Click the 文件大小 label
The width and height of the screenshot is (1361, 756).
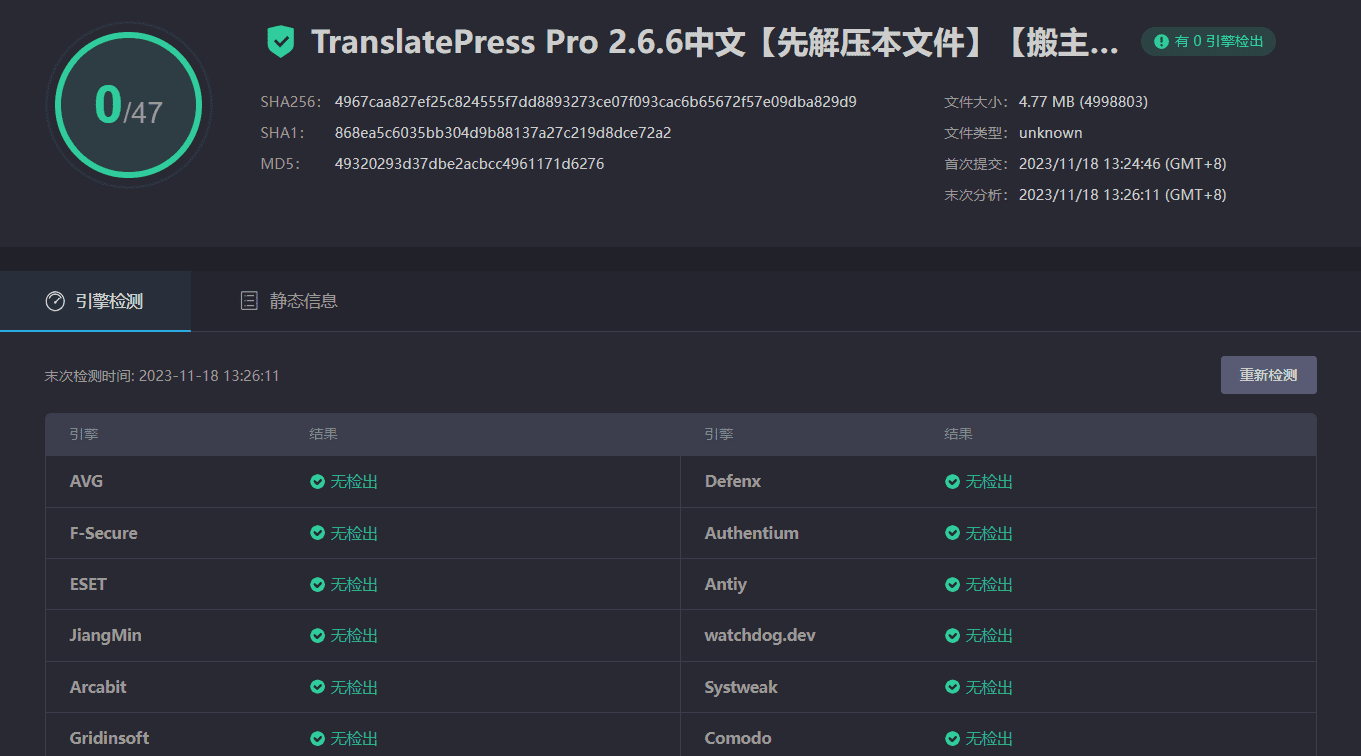click(x=977, y=102)
